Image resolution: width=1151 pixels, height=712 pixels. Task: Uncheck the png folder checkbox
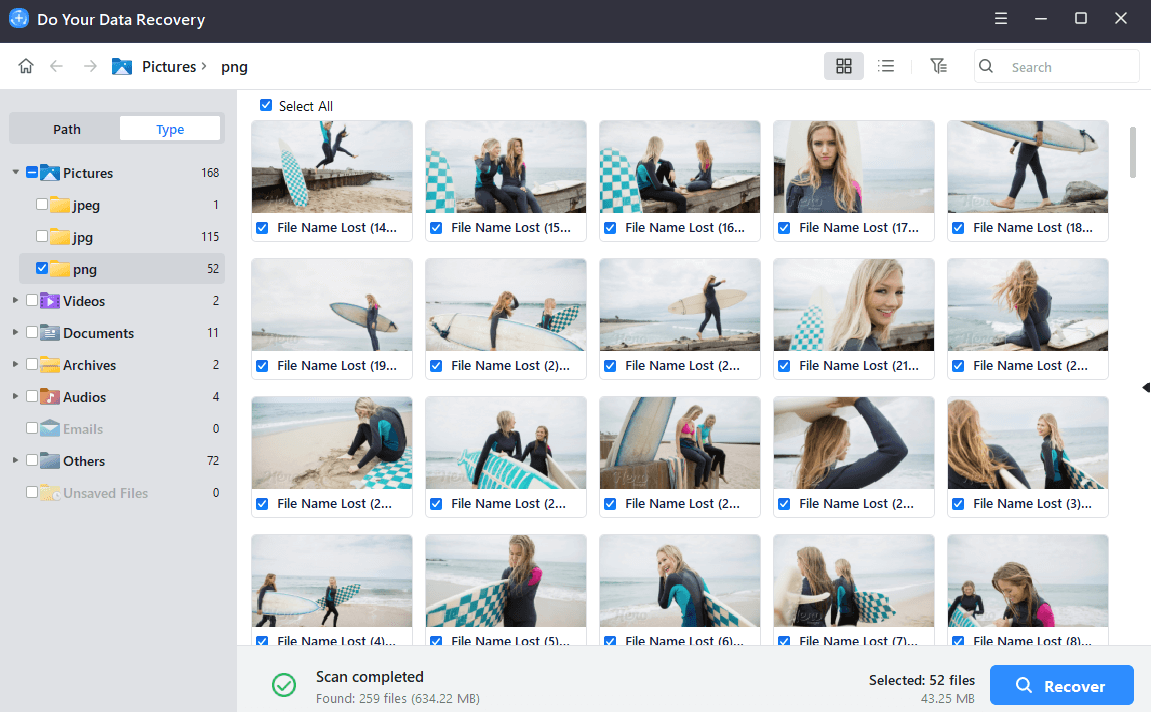pos(41,269)
